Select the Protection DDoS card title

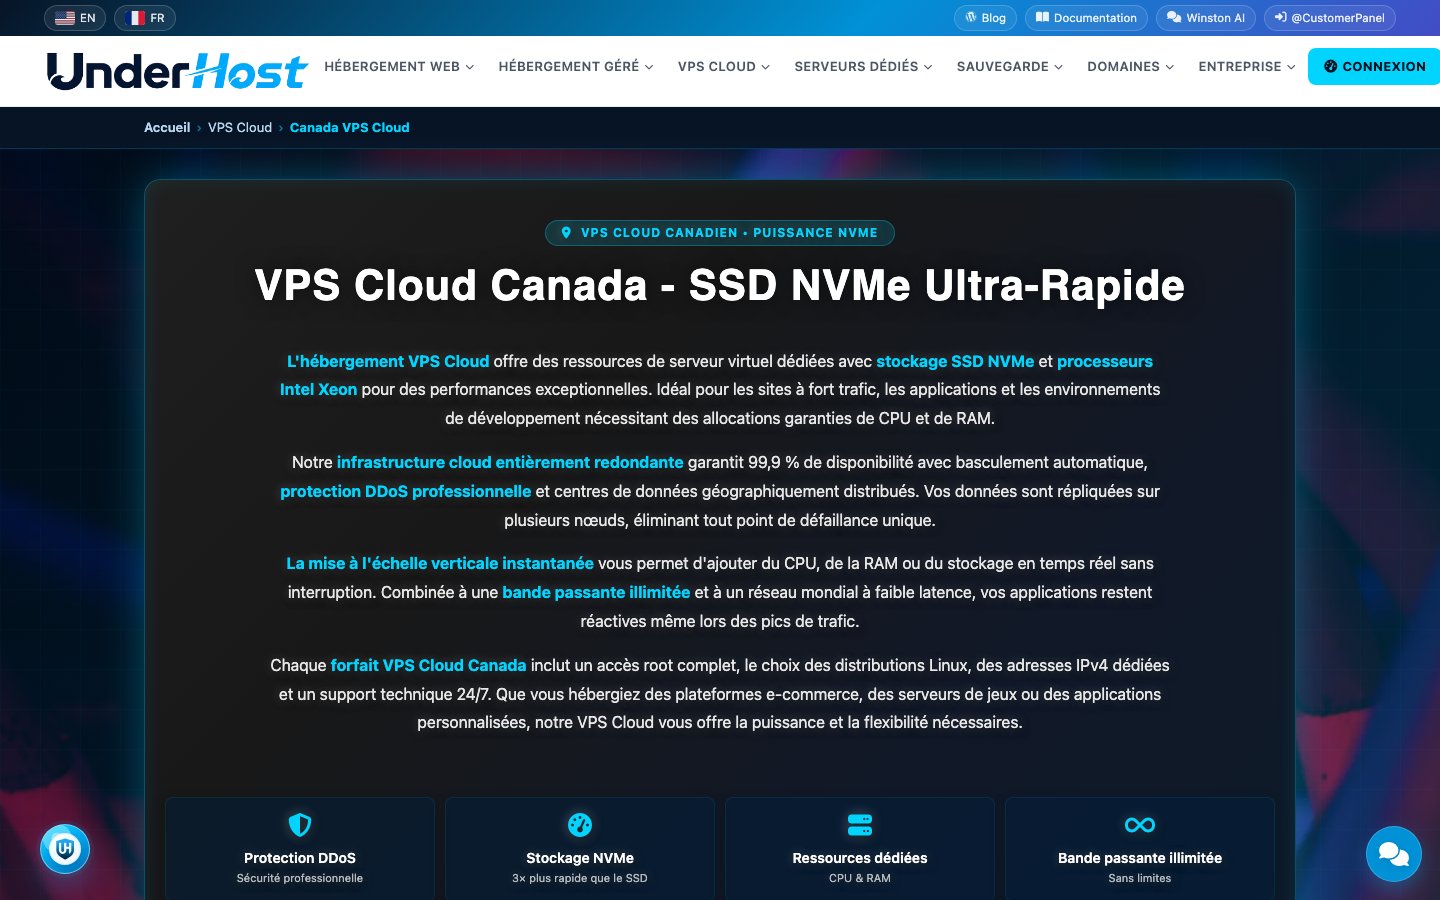[300, 858]
